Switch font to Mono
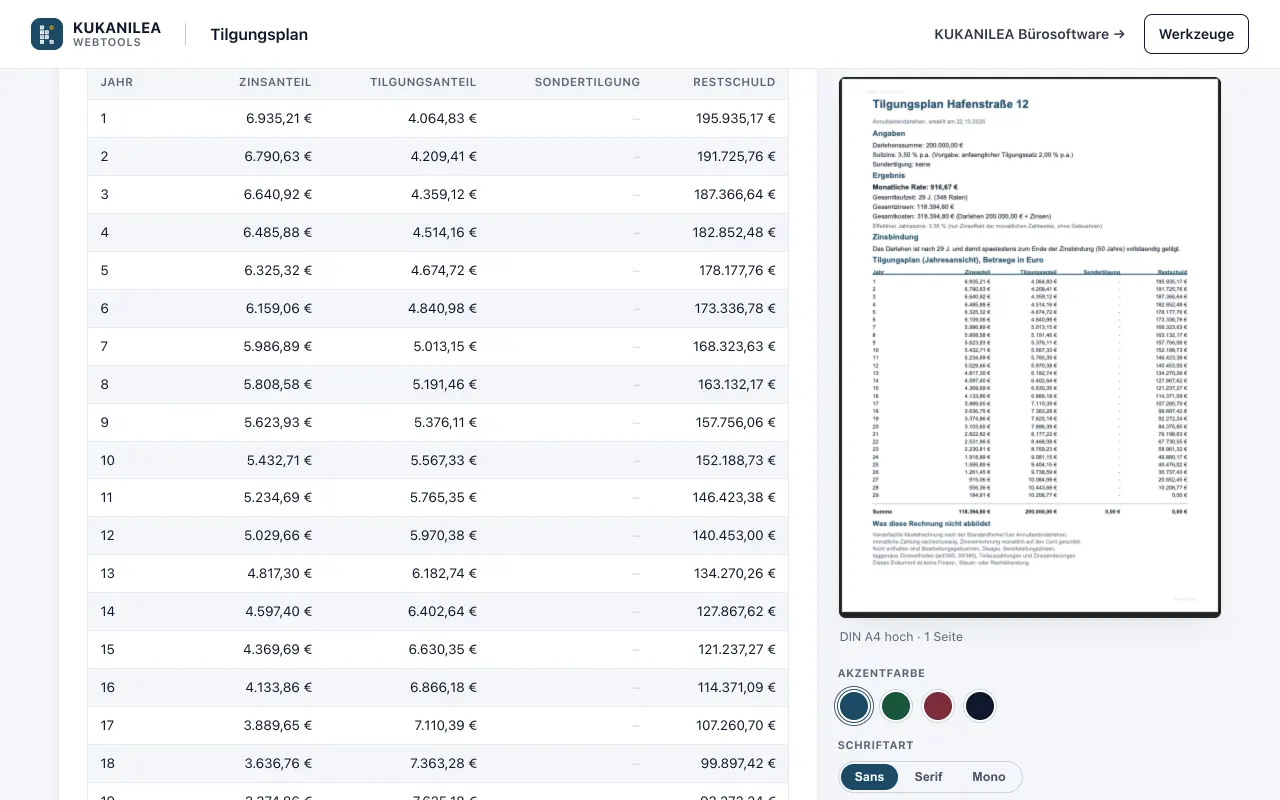Image resolution: width=1280 pixels, height=800 pixels. tap(989, 777)
